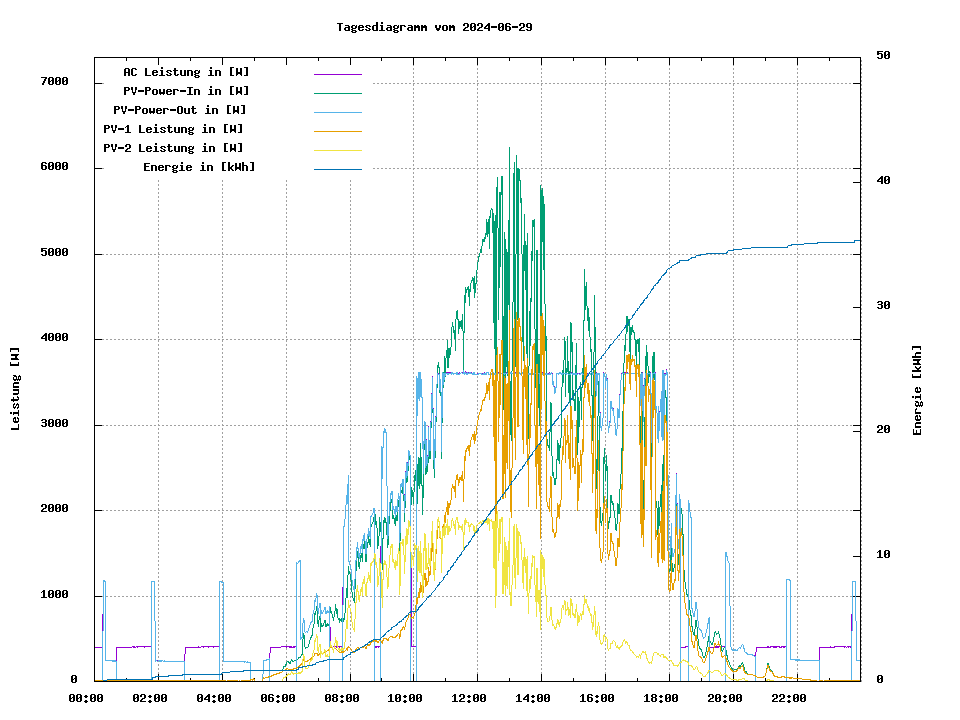Click the light blue PV-Power-Out legend line sample
Screen dimensions: 960x720
click(x=337, y=112)
